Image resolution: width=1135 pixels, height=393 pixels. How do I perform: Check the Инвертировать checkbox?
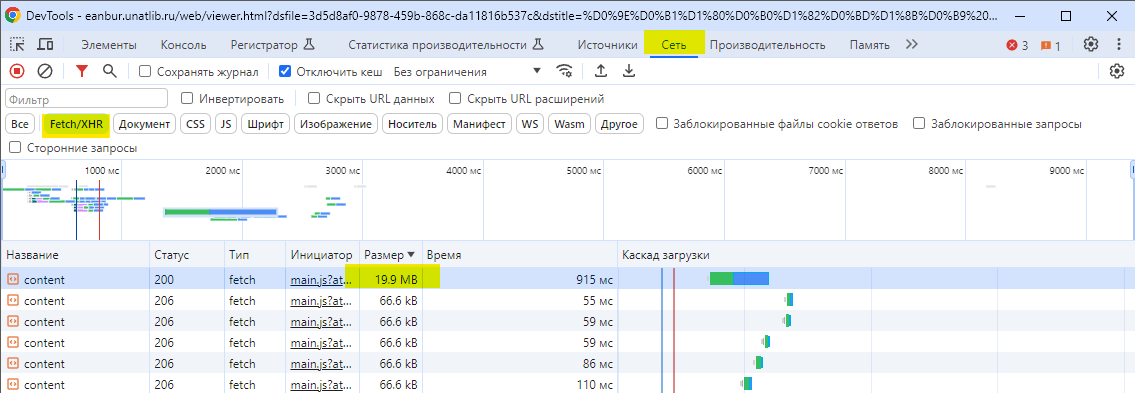[x=187, y=98]
